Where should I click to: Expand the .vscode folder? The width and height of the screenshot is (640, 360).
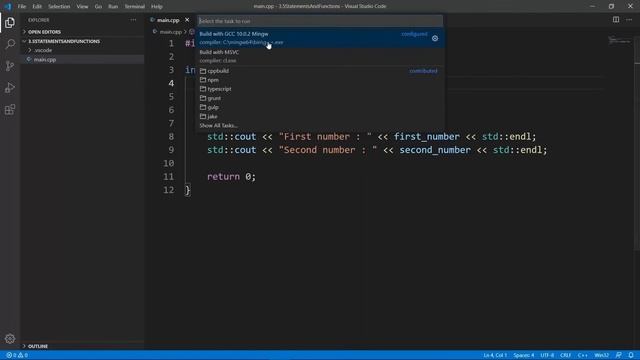pyautogui.click(x=82, y=50)
